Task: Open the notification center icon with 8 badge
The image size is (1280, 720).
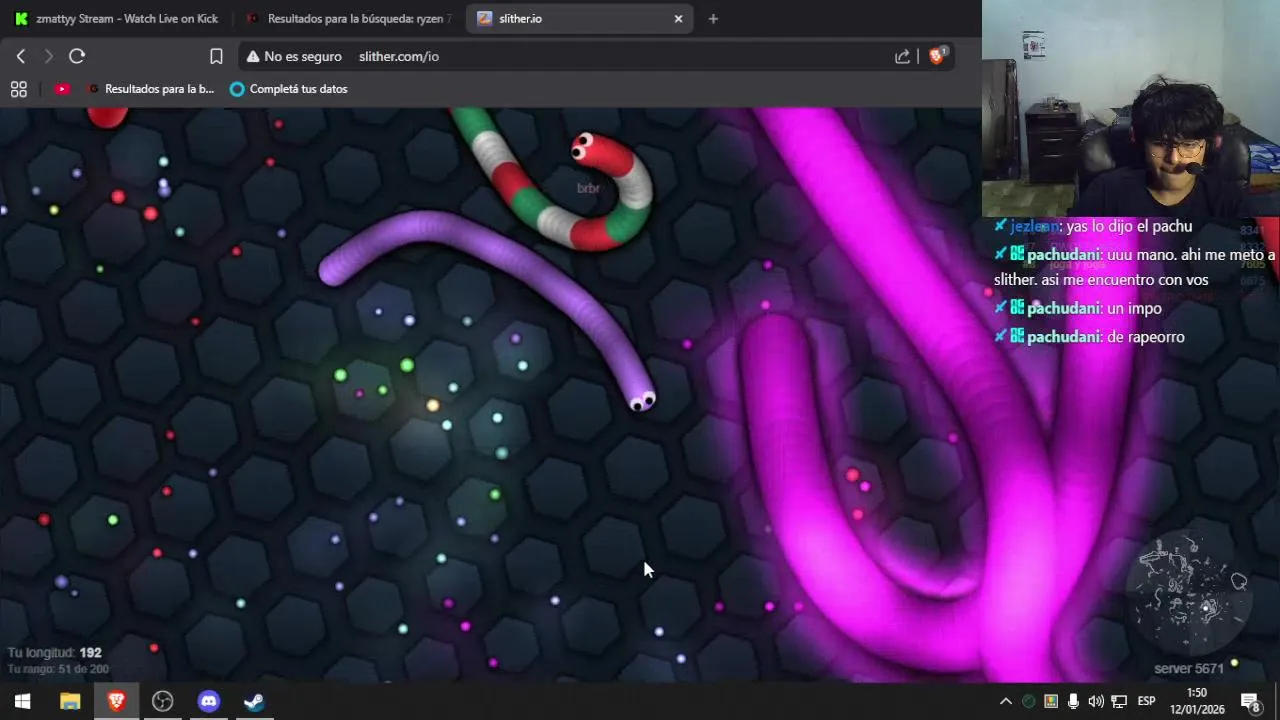Action: point(1250,702)
